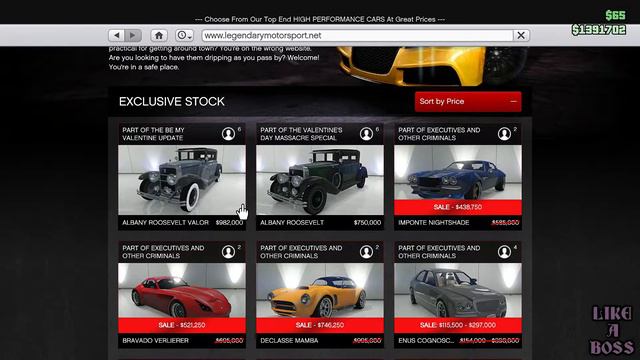This screenshot has width=640, height=360.
Task: Click the SALE - $521,250 banner
Action: tap(182, 325)
